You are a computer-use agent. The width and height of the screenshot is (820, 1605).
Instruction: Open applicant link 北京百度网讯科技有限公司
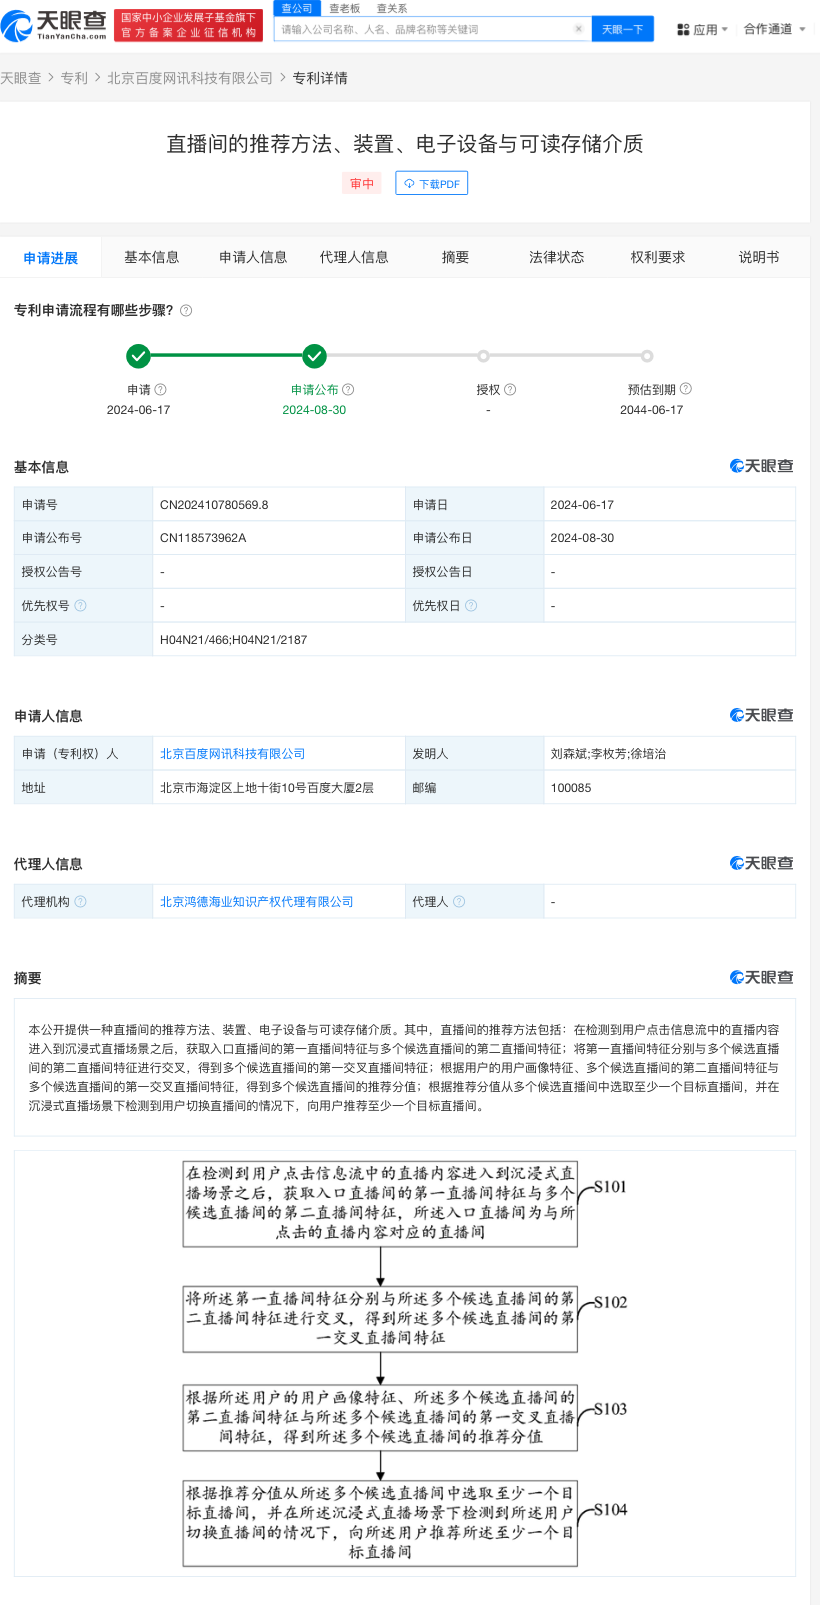[233, 754]
